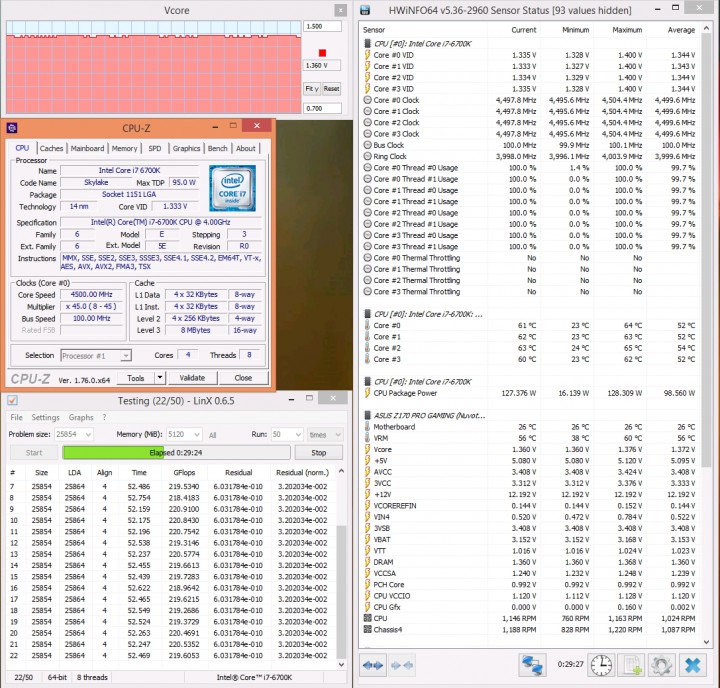Click the Vcore graph Reset button
Image resolution: width=720 pixels, height=688 pixels.
click(331, 89)
